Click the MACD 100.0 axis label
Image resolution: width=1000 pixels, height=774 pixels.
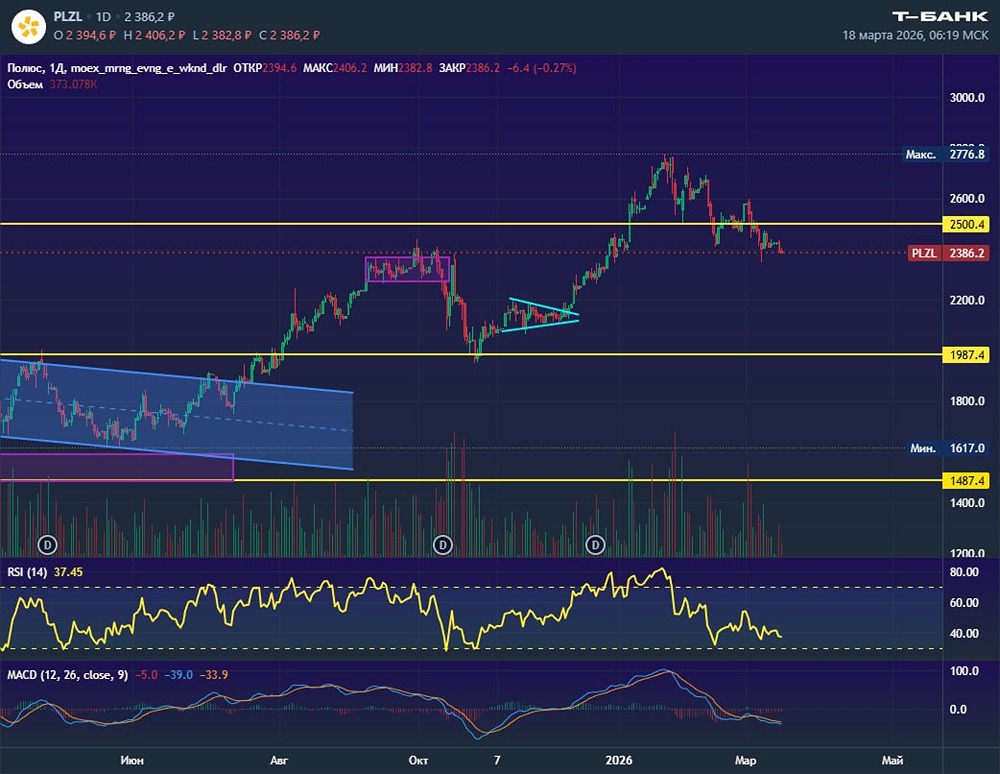pyautogui.click(x=964, y=671)
